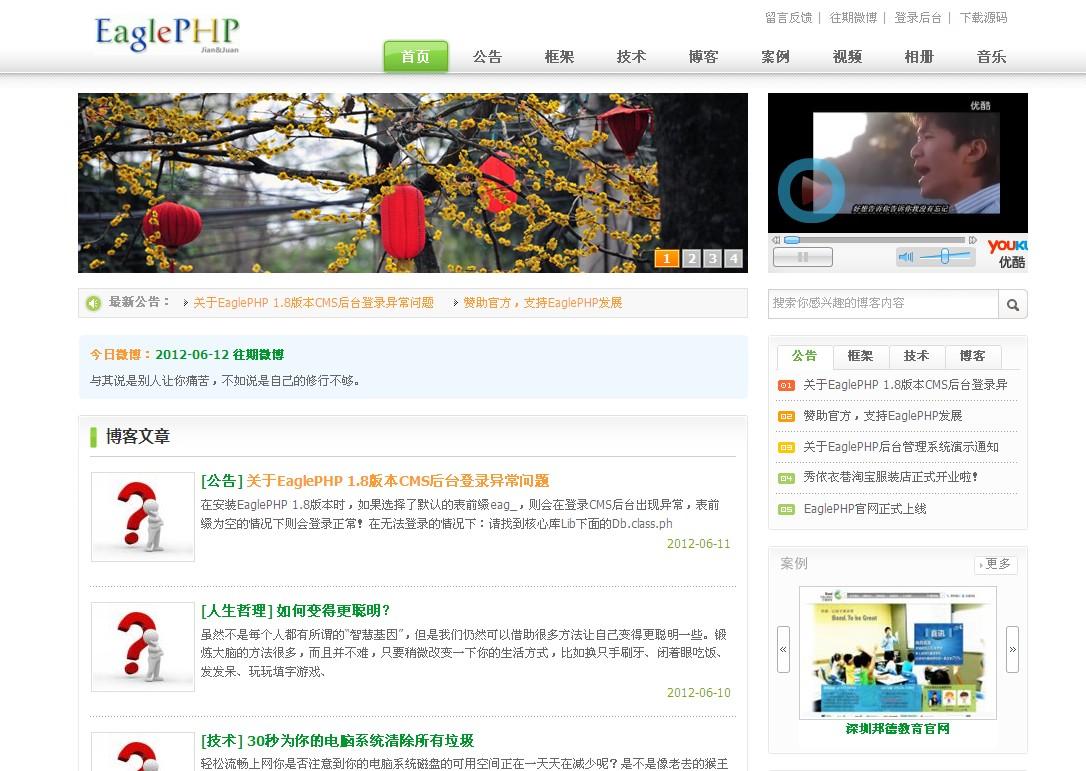Click next arrow in 案例 carousel

[1013, 649]
